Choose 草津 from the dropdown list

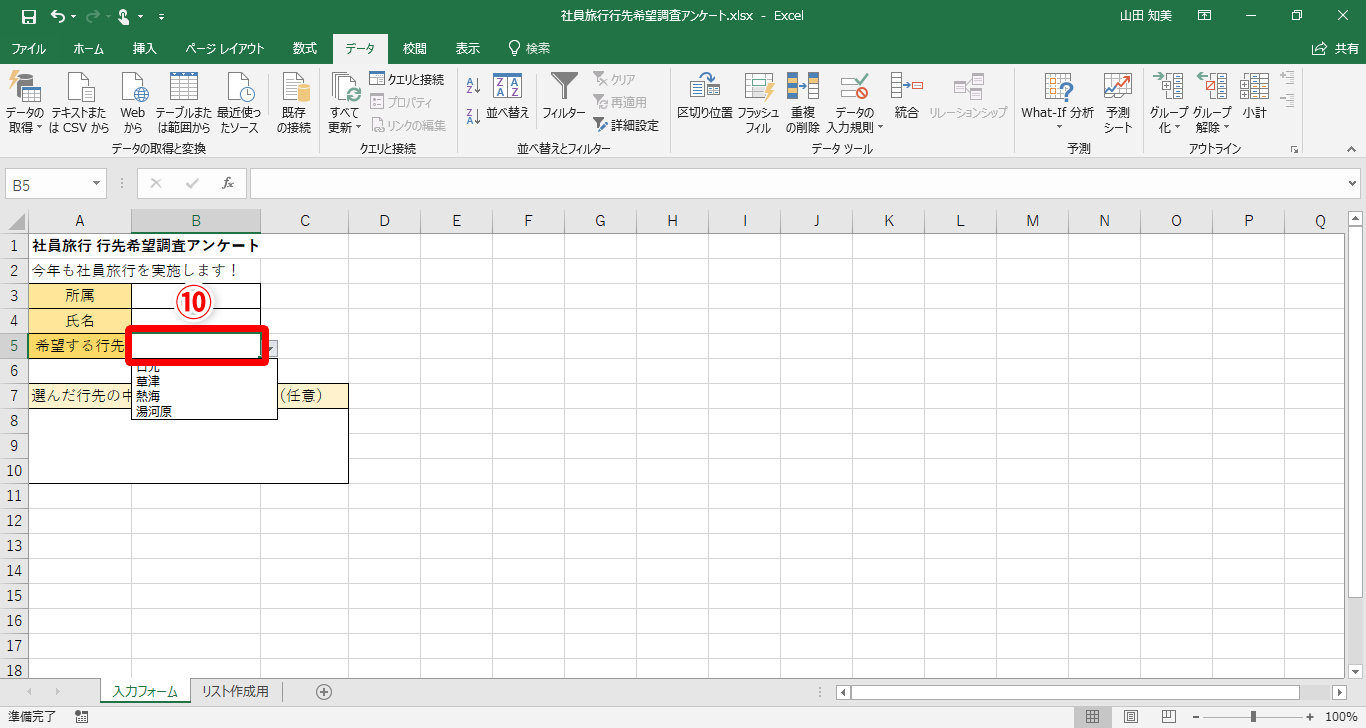148,382
